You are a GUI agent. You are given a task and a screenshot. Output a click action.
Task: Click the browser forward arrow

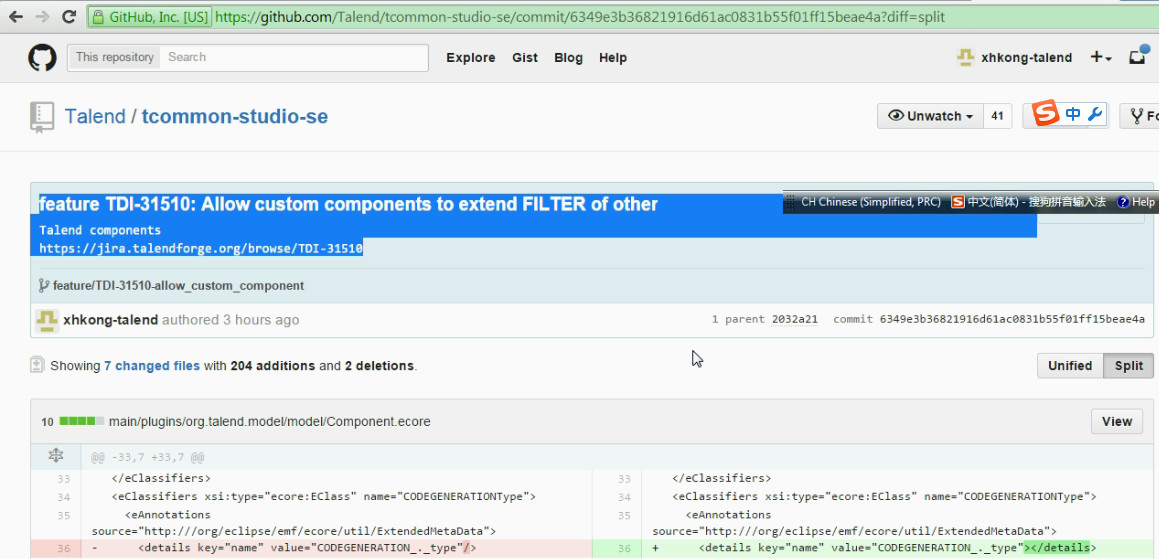click(43, 16)
